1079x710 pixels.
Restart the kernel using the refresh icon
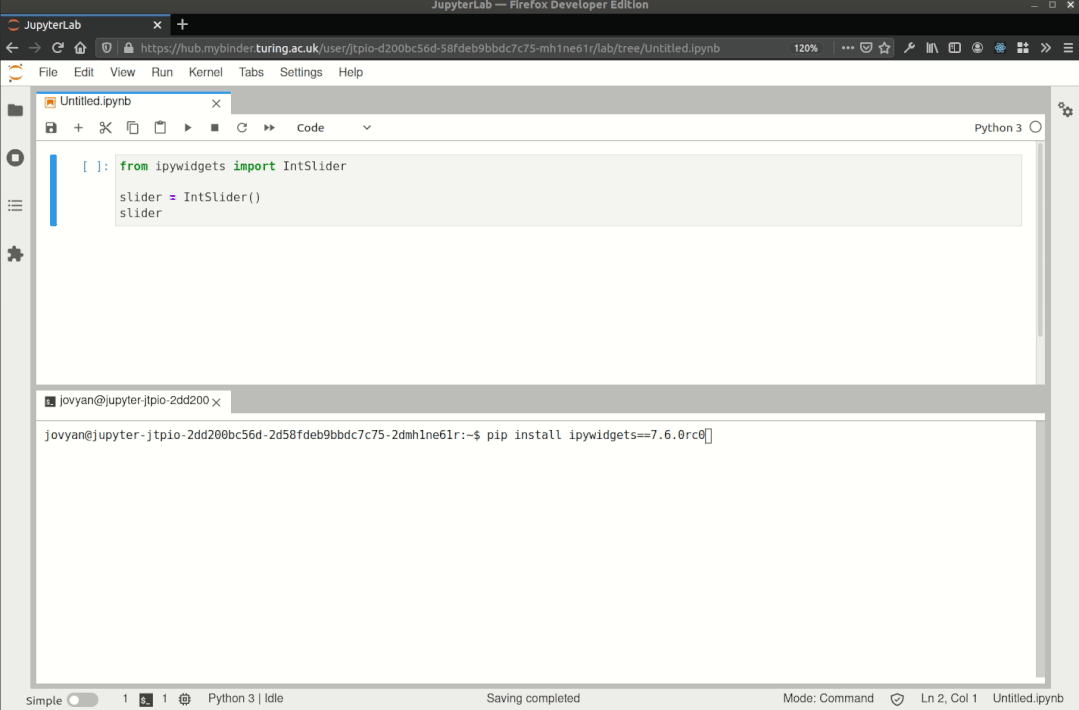[241, 128]
